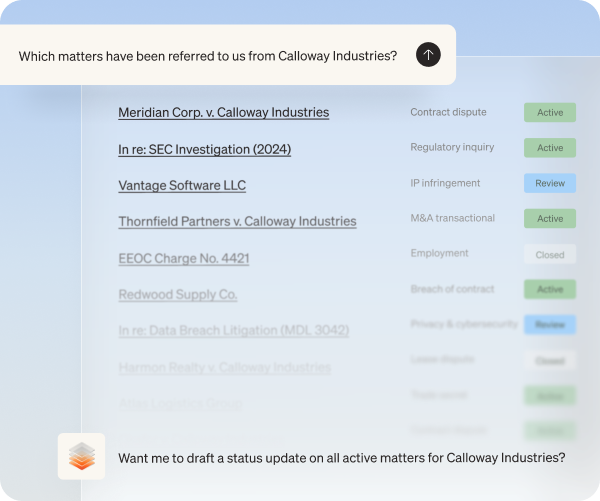Open In re: SEC Investigation (2024) matter
This screenshot has height=501, width=600.
coord(204,149)
